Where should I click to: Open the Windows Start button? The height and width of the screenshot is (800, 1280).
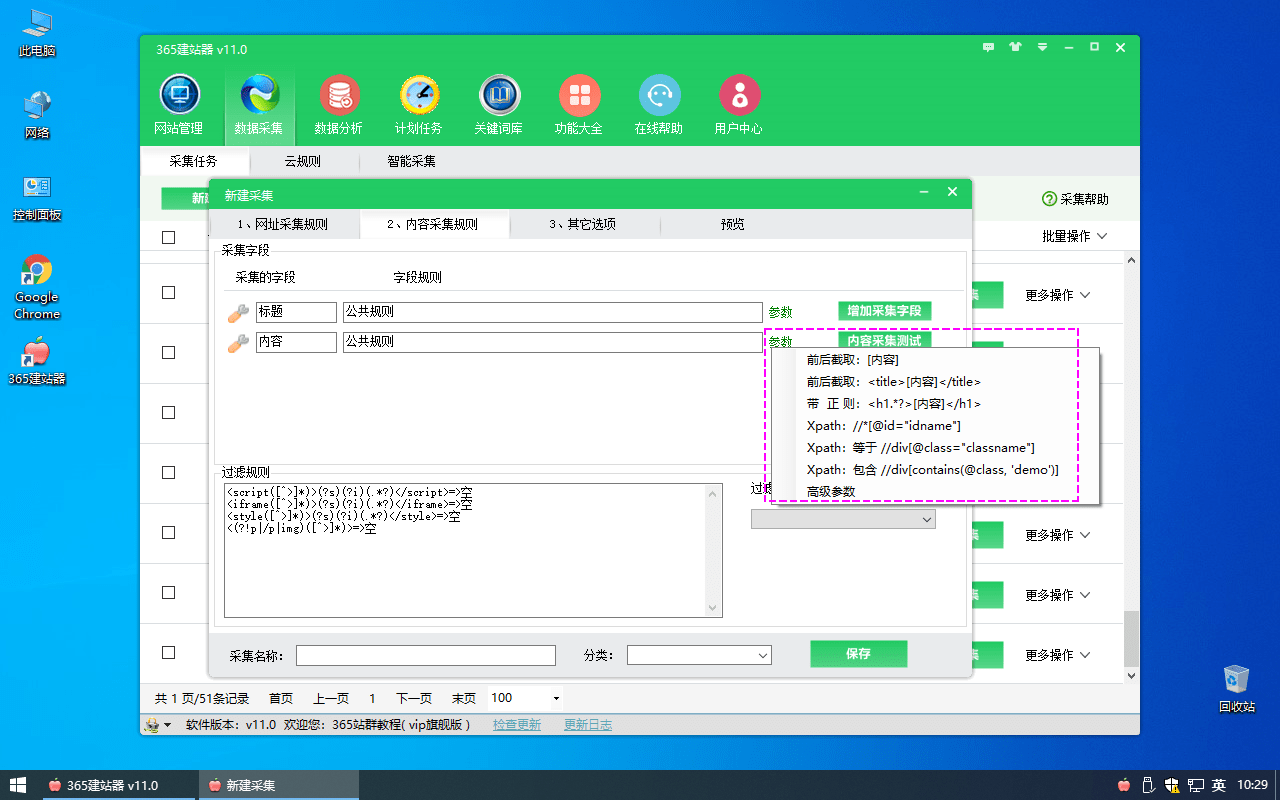point(18,785)
